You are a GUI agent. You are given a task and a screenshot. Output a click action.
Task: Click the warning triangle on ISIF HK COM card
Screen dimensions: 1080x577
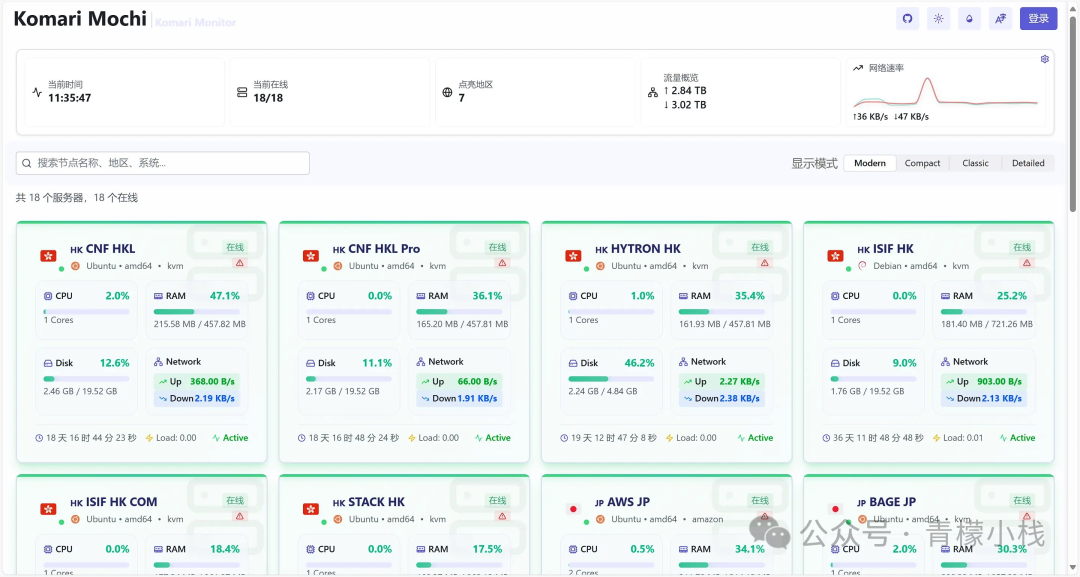click(x=240, y=516)
